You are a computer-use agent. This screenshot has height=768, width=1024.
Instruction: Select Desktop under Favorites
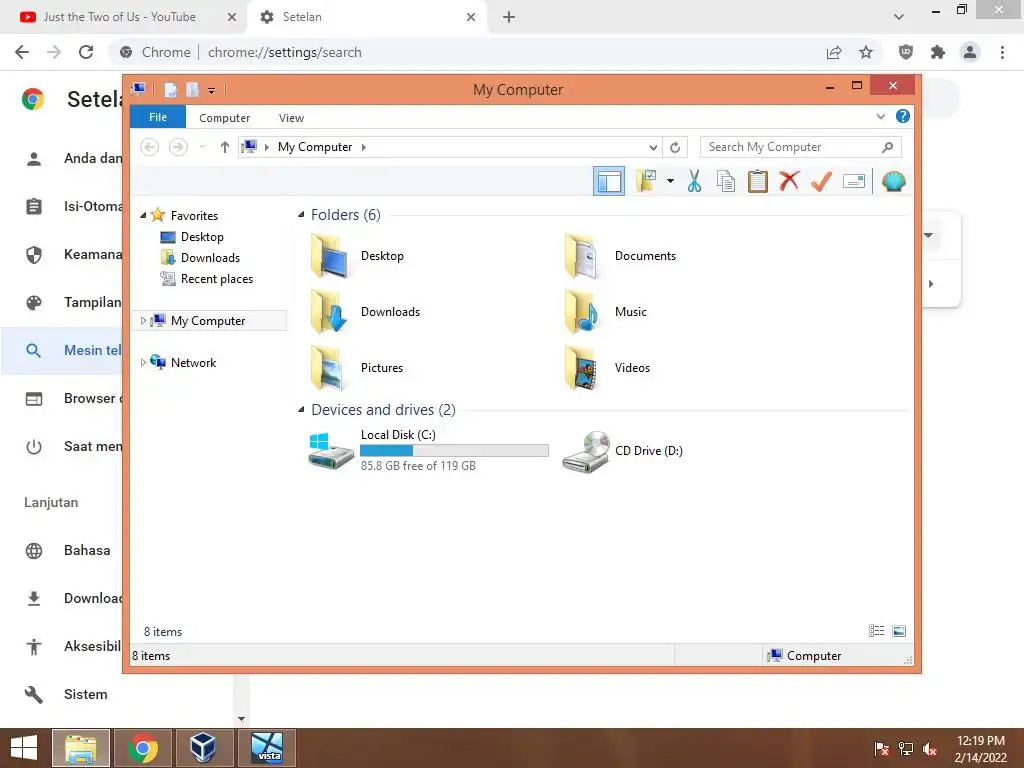coord(202,236)
